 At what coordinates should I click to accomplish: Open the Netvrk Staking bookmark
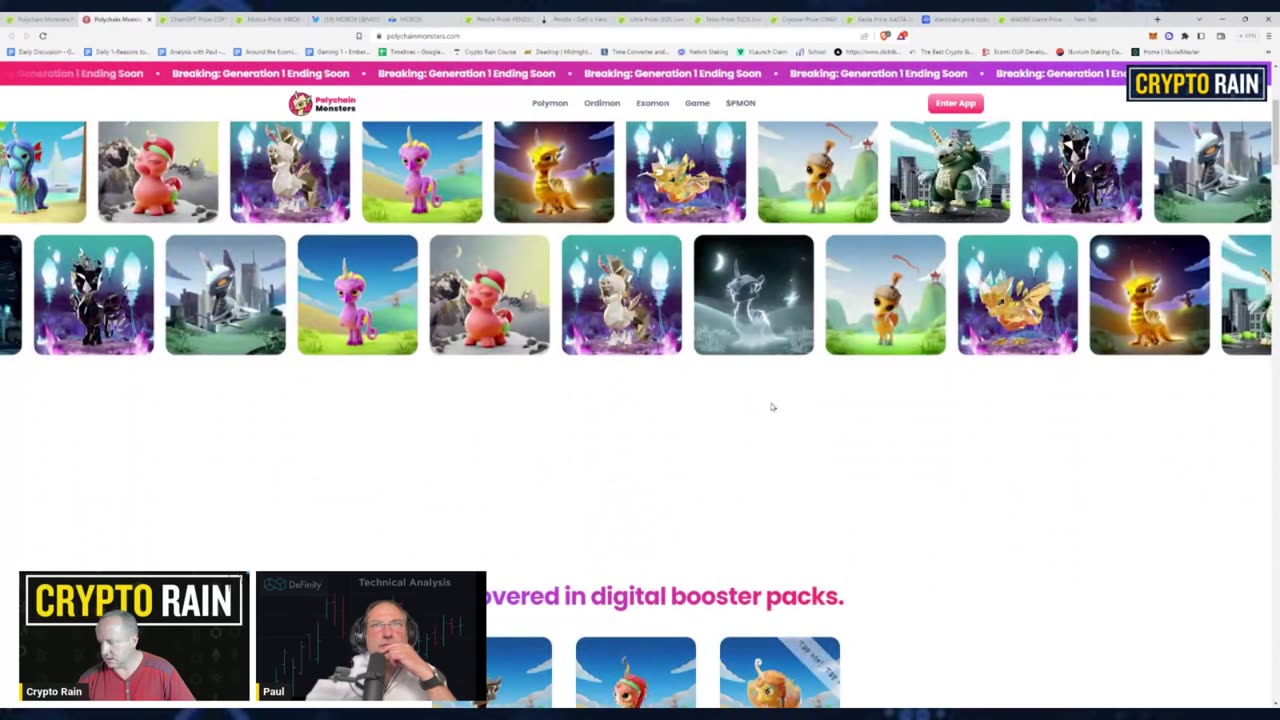[x=703, y=52]
